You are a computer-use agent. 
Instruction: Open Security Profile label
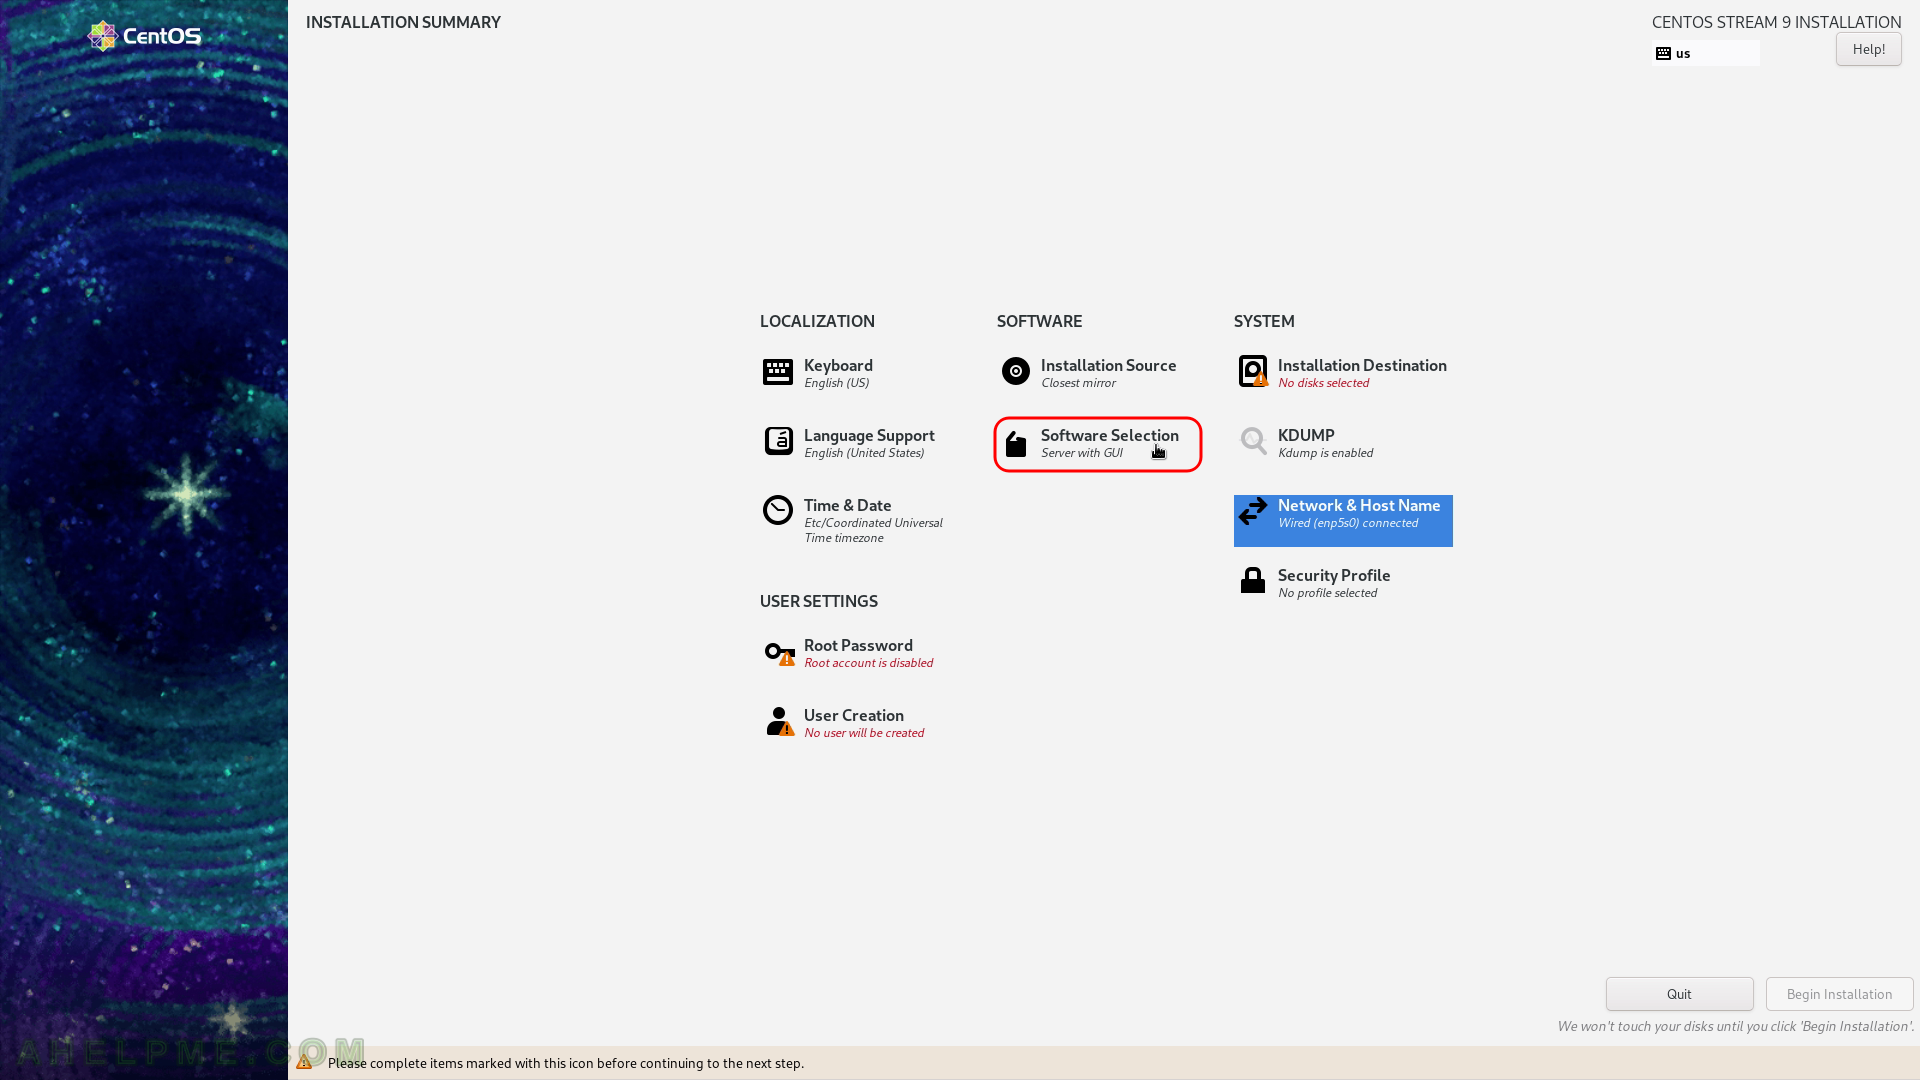point(1334,575)
